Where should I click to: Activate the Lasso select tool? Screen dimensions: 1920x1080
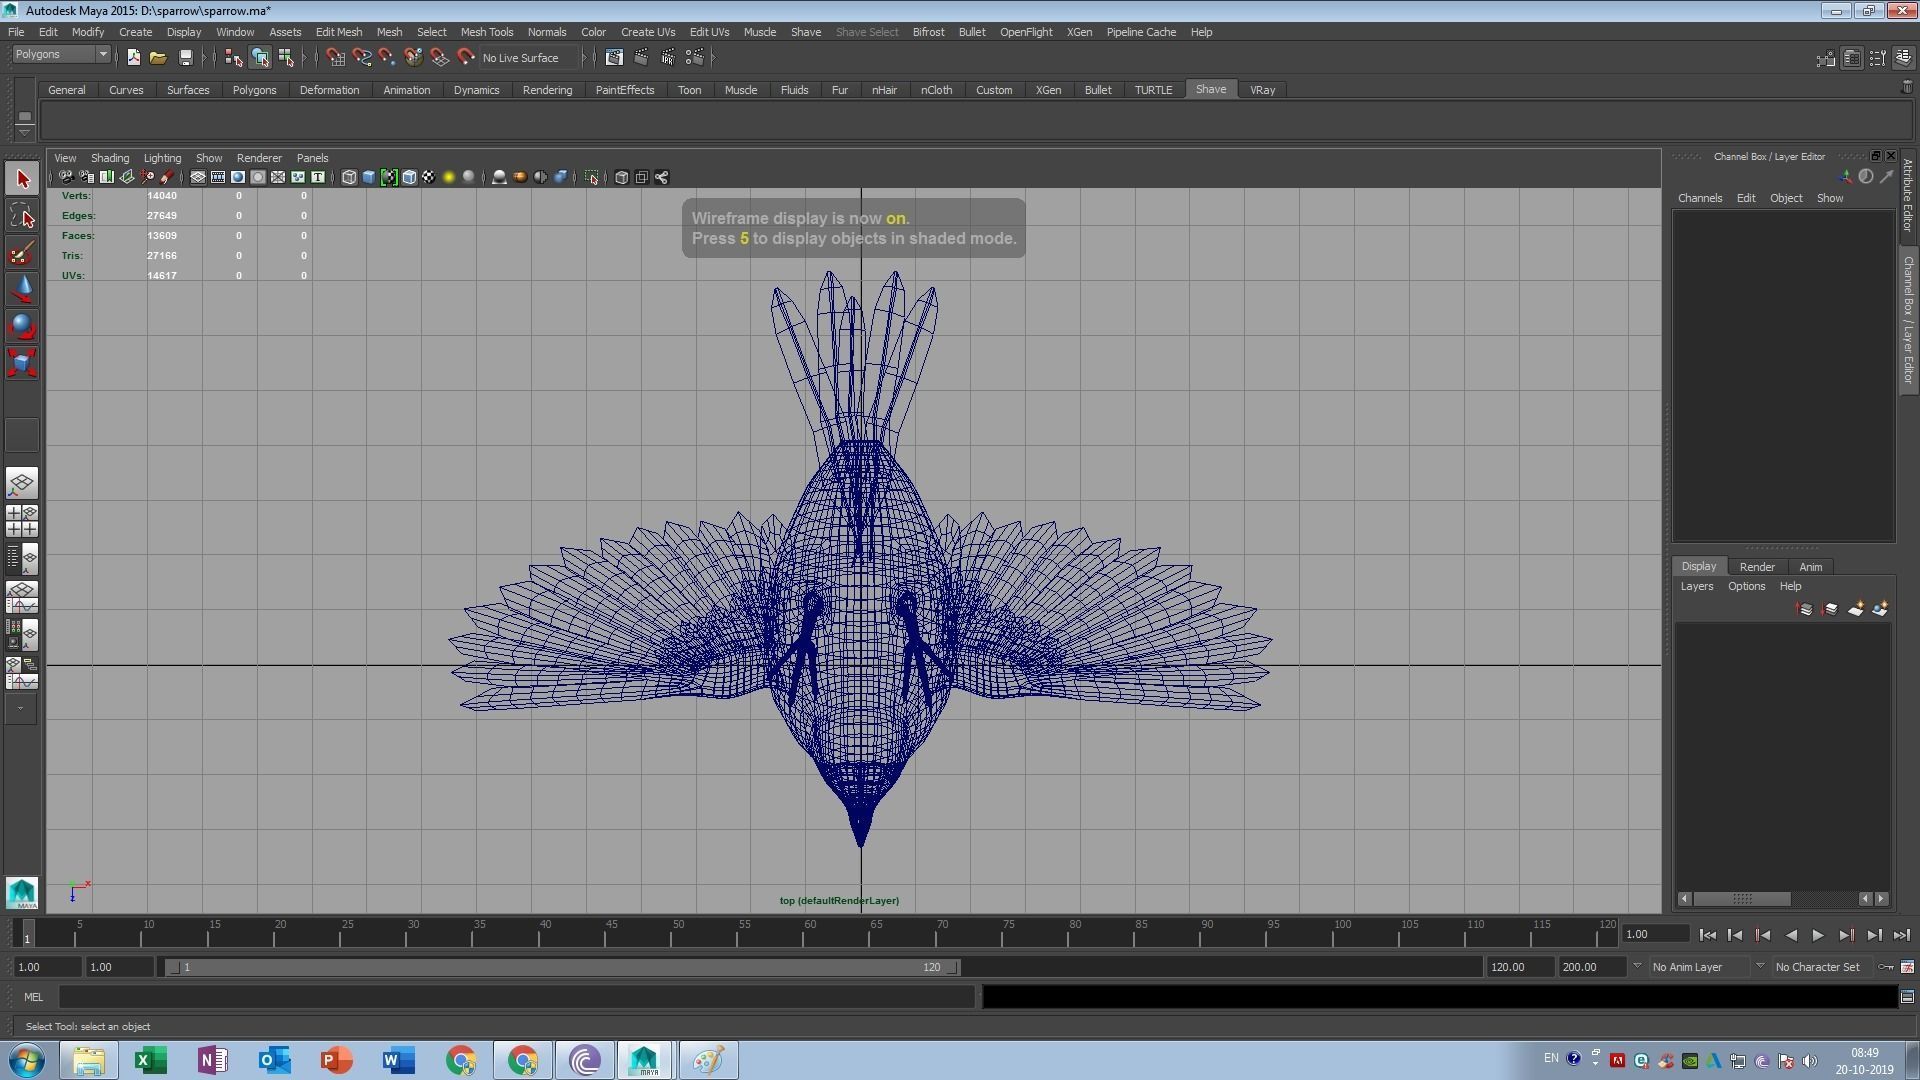point(22,216)
